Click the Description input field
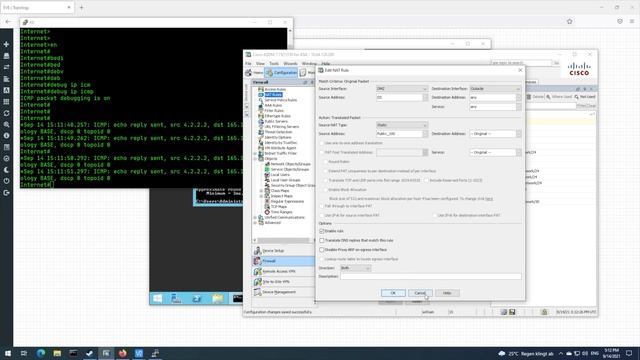The width and height of the screenshot is (640, 360). coord(431,276)
